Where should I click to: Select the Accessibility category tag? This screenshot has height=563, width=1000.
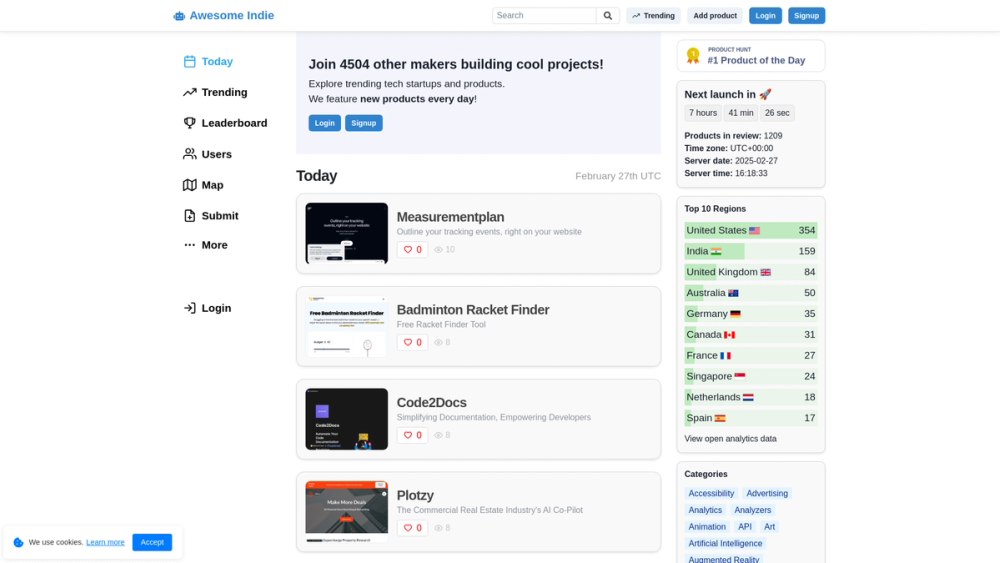pos(711,494)
